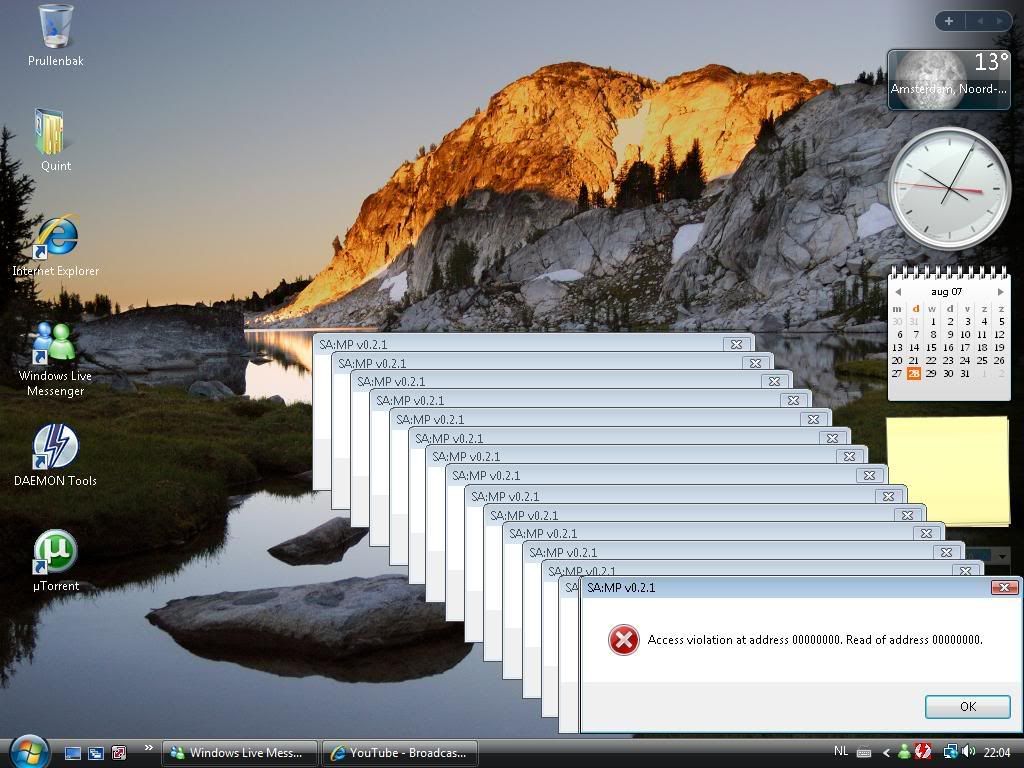Open the Quint folder on the desktop
1024x768 pixels.
click(x=50, y=134)
